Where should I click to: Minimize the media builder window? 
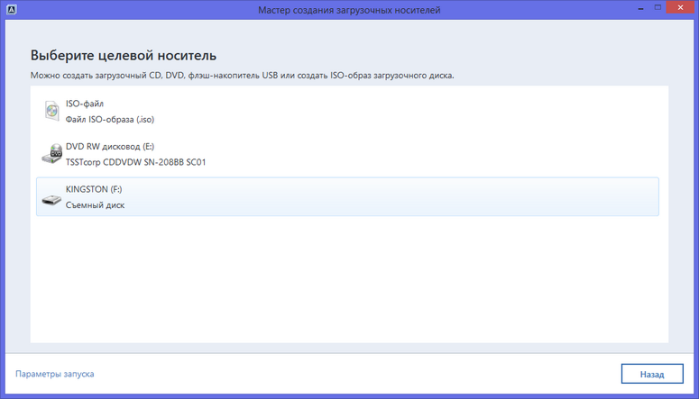click(641, 8)
